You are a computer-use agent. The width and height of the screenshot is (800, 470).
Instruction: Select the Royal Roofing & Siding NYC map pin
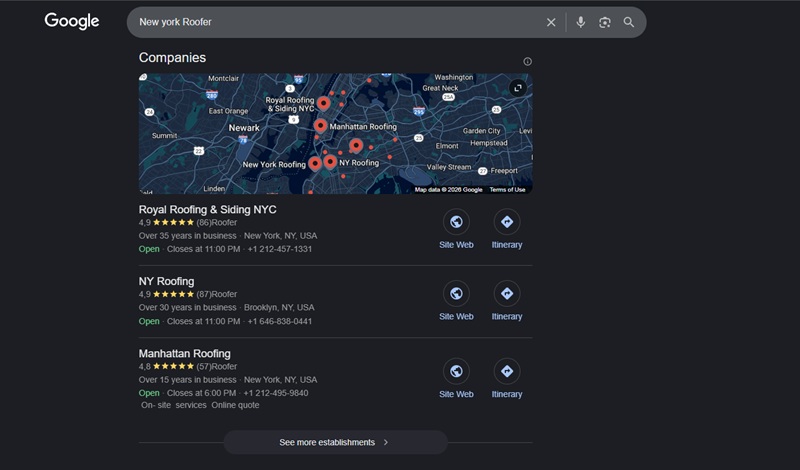point(323,104)
